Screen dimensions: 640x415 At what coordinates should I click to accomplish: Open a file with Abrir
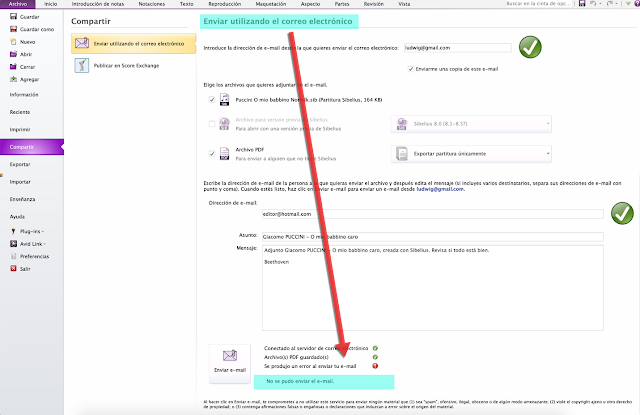point(21,54)
